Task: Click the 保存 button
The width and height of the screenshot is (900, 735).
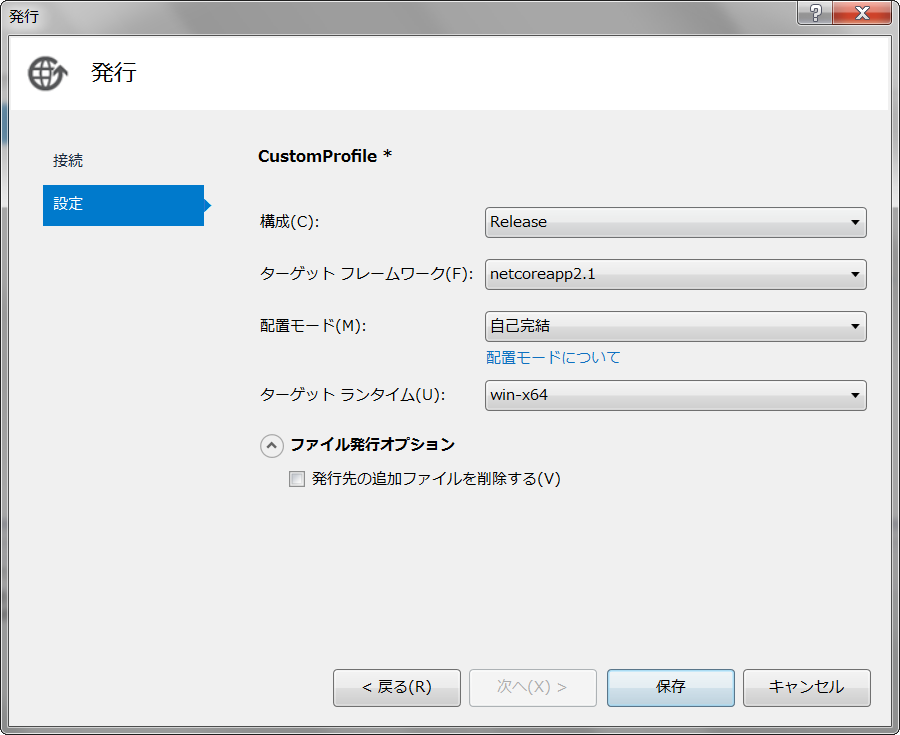Action: click(670, 687)
